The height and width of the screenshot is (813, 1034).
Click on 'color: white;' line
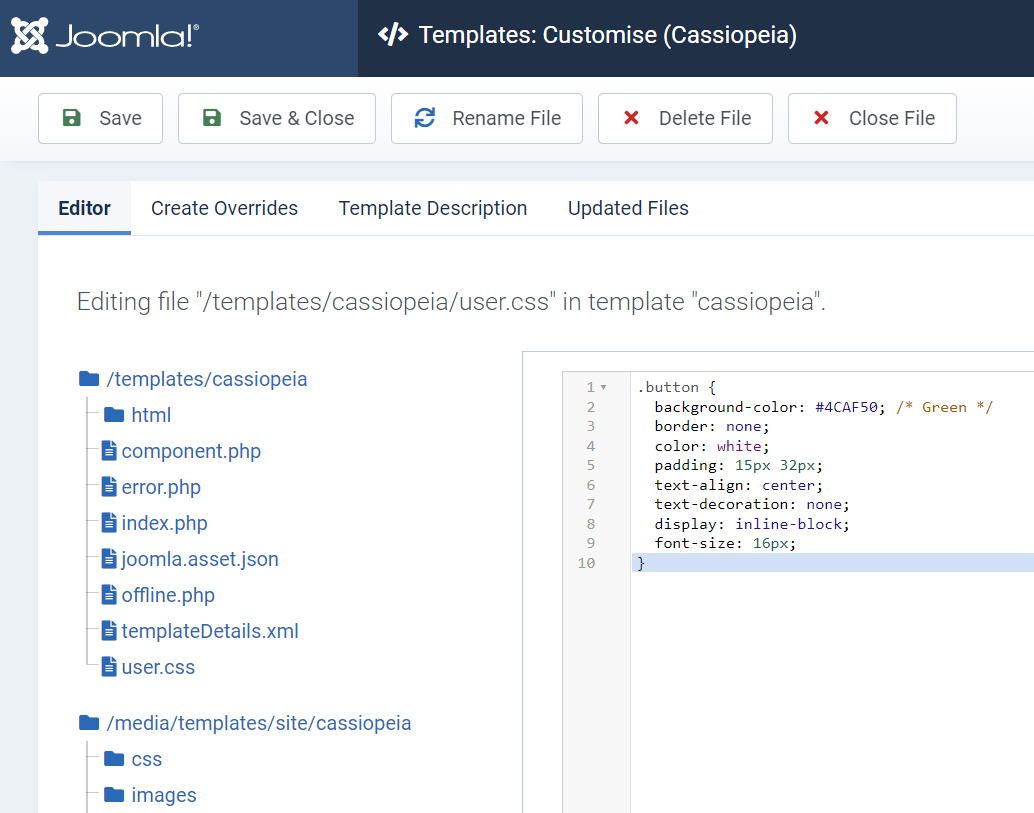(712, 446)
